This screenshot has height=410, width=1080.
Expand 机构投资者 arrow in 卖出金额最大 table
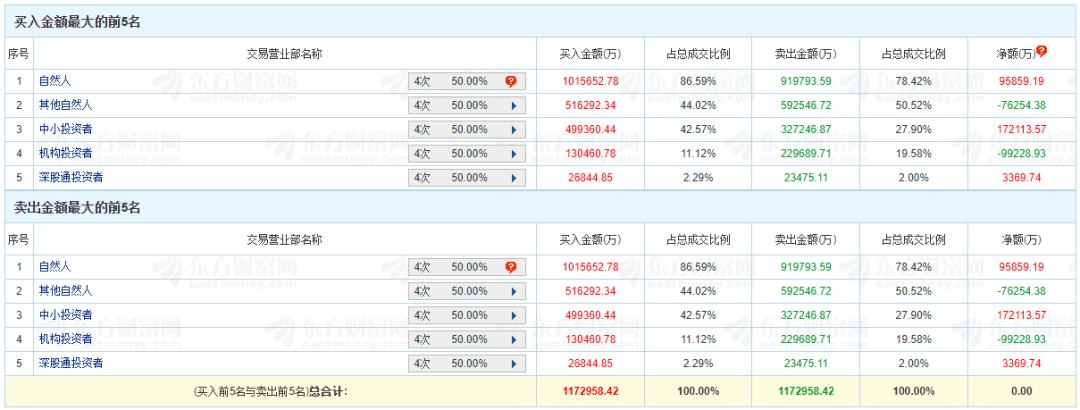click(x=512, y=340)
